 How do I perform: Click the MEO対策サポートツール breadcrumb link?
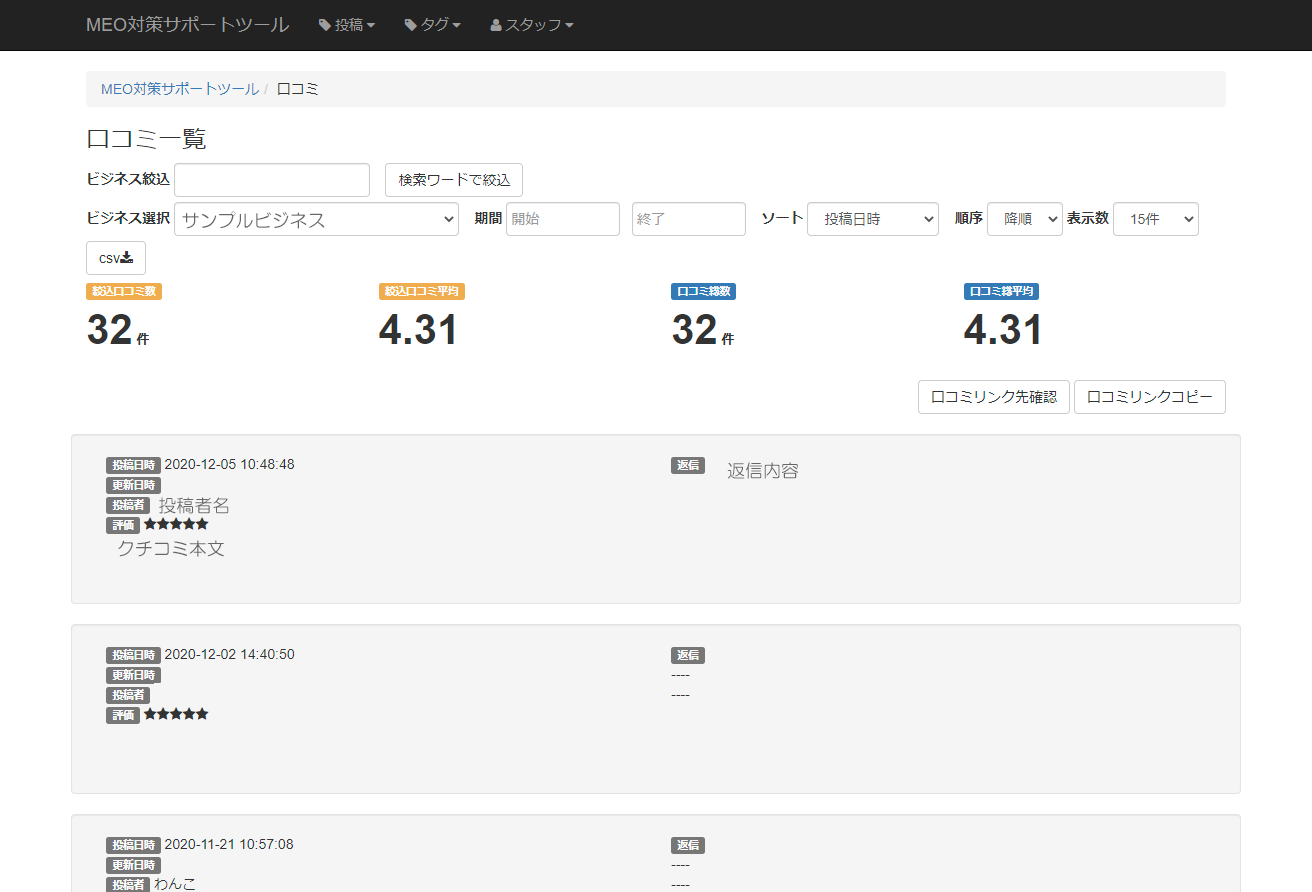[x=180, y=89]
